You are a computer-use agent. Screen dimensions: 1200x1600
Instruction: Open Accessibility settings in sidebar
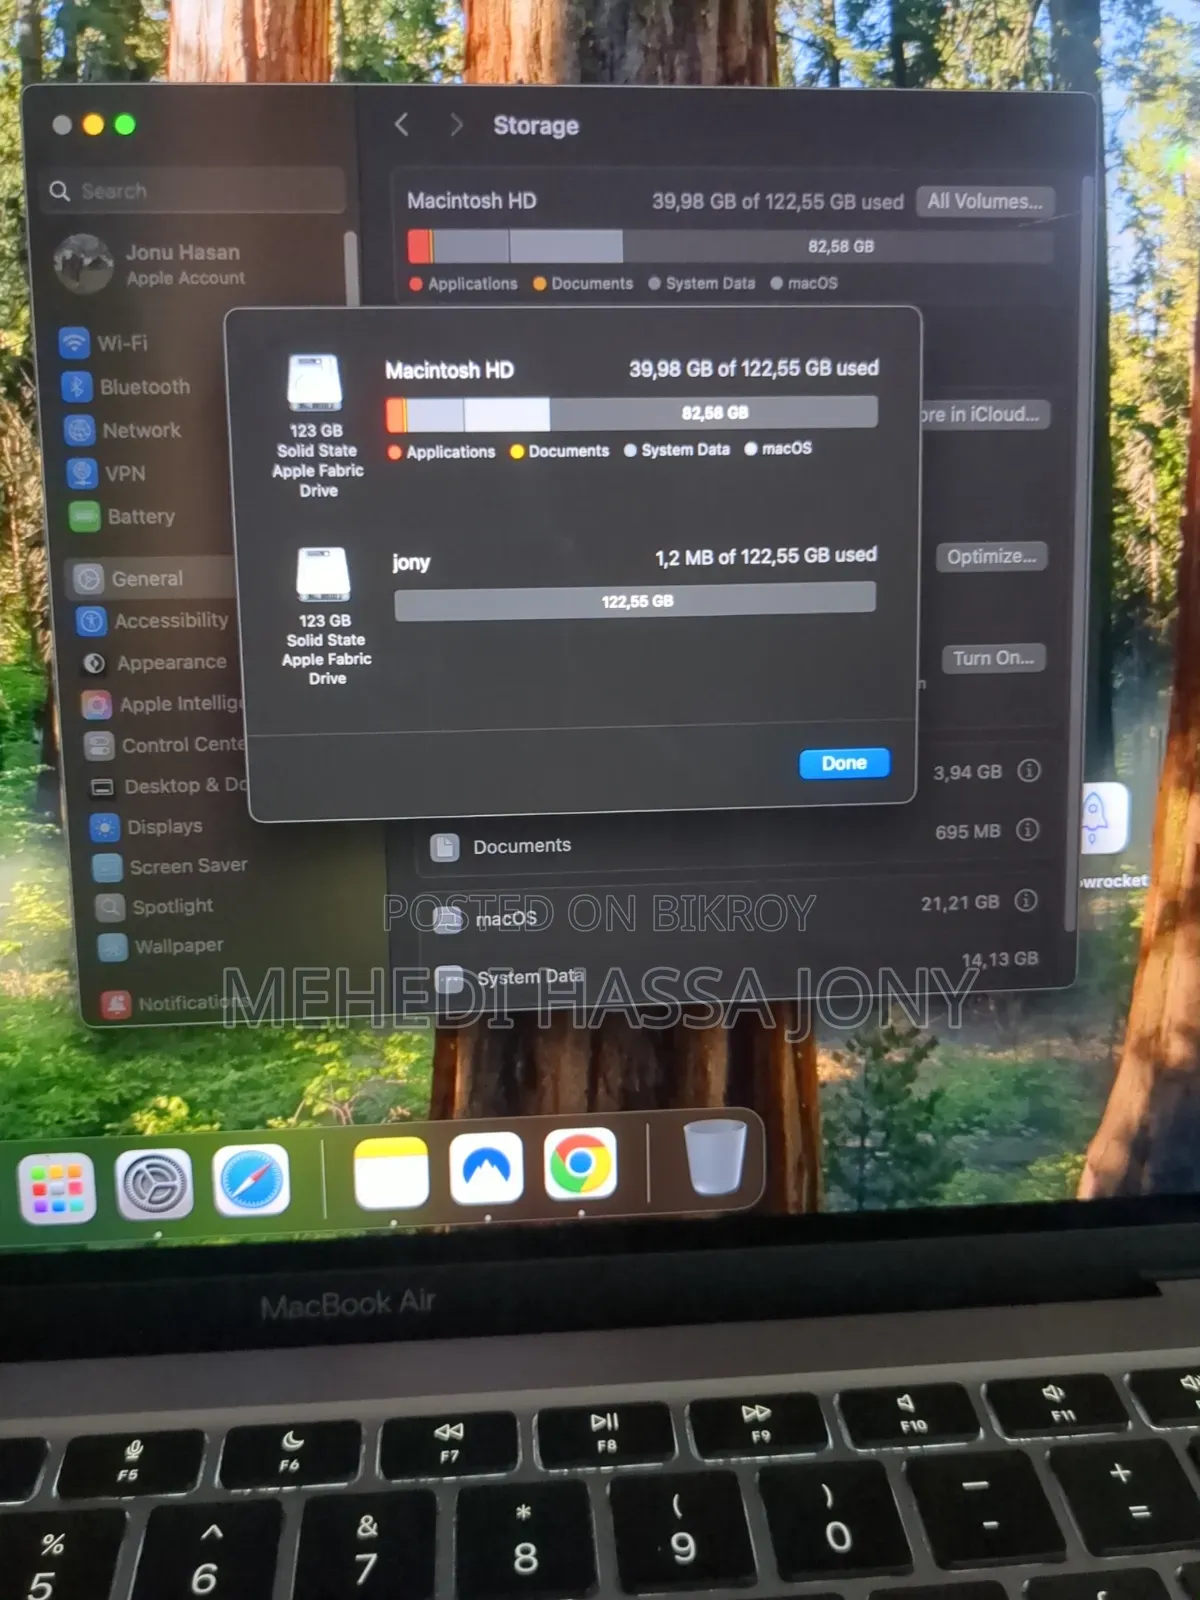click(x=154, y=621)
